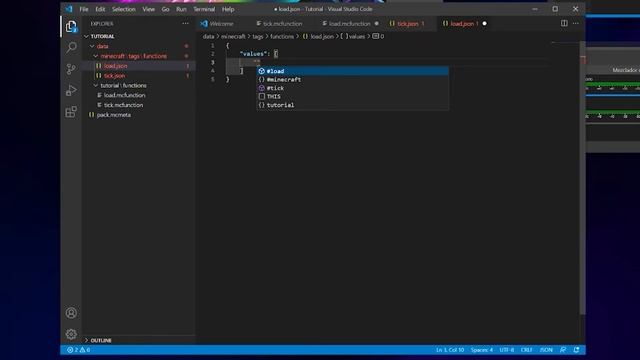Select the #tick autocomplete suggestion
The image size is (640, 360).
pos(353,88)
